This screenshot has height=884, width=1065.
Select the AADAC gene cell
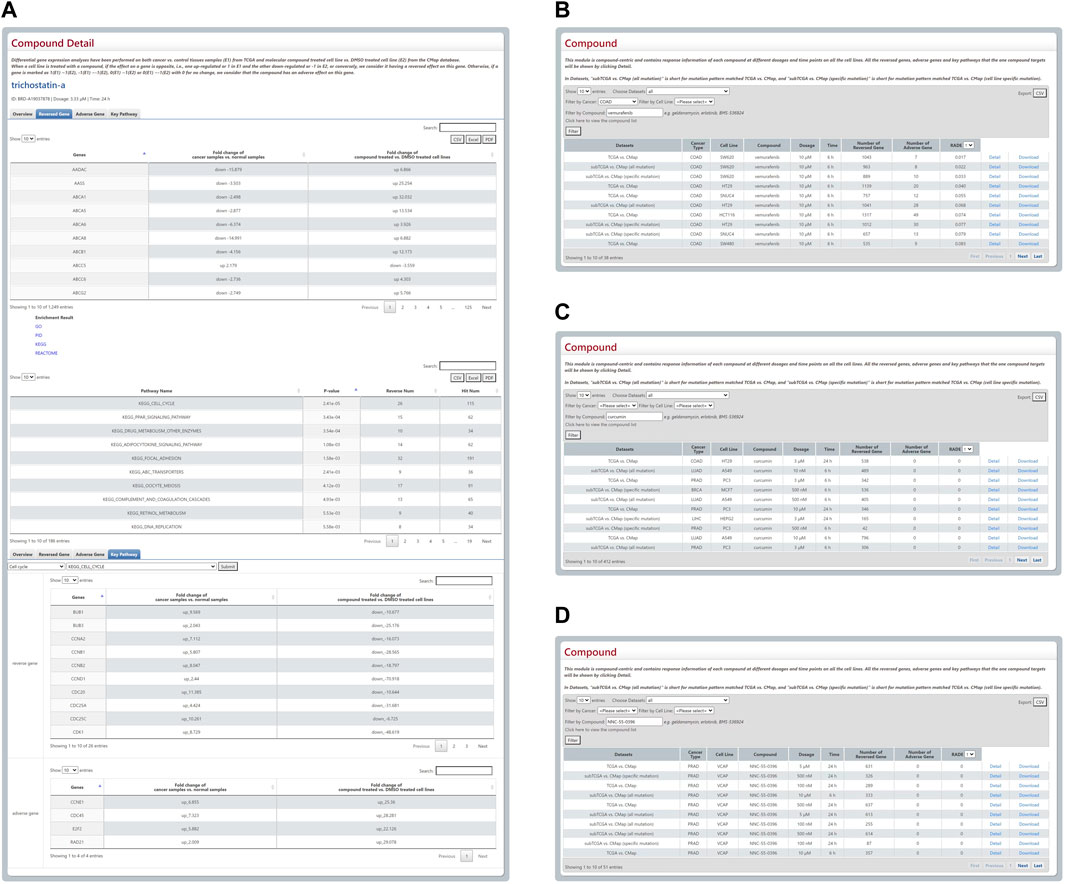pyautogui.click(x=79, y=170)
